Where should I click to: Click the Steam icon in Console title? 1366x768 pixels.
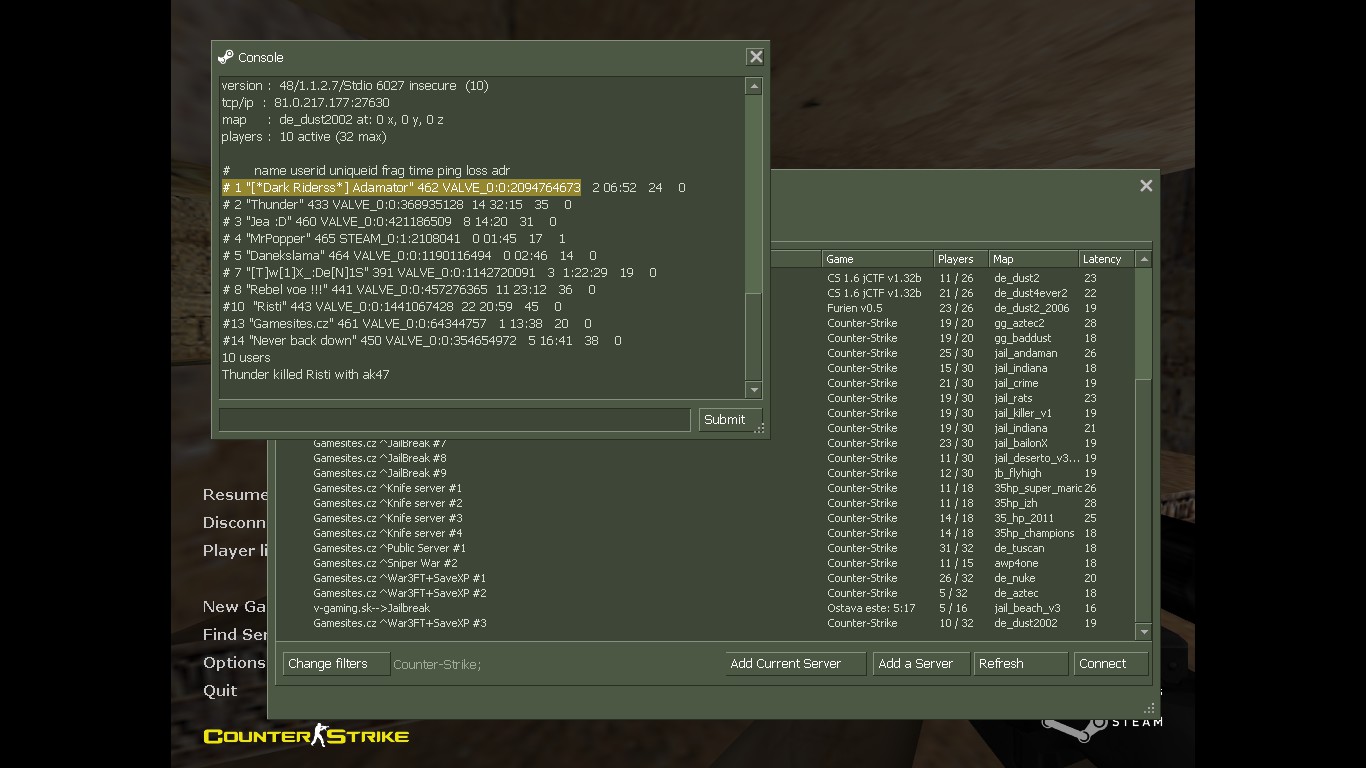pyautogui.click(x=226, y=57)
